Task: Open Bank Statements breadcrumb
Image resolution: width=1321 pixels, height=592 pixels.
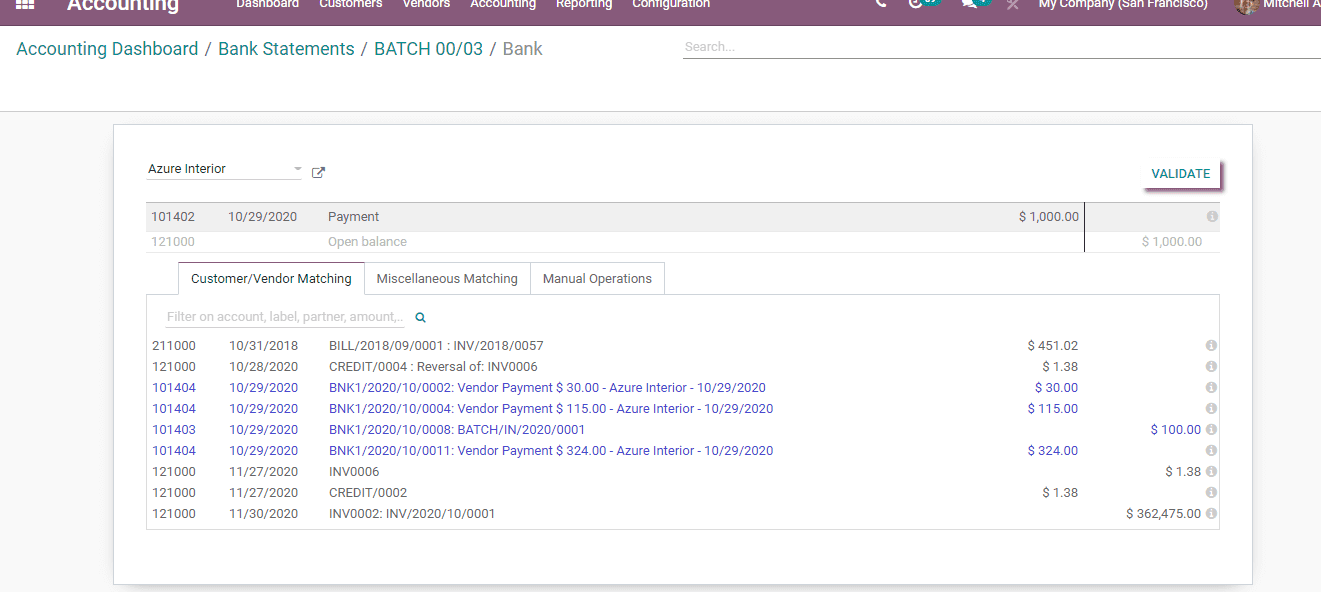Action: click(286, 49)
